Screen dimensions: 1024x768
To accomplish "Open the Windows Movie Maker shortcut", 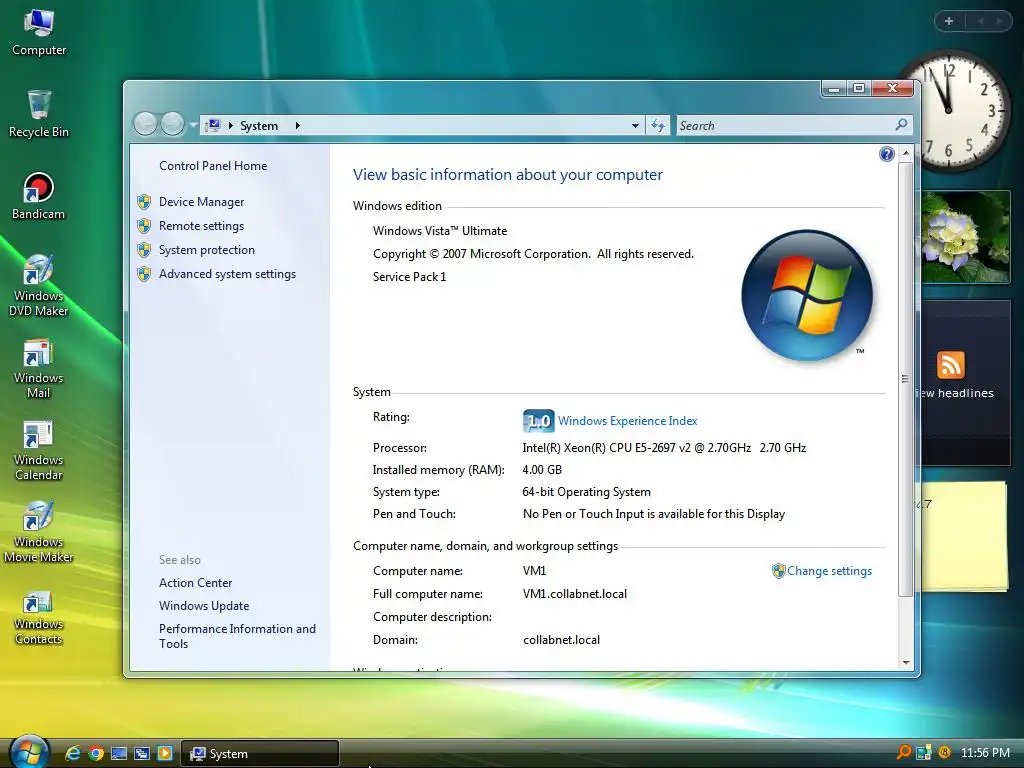I will tap(39, 532).
